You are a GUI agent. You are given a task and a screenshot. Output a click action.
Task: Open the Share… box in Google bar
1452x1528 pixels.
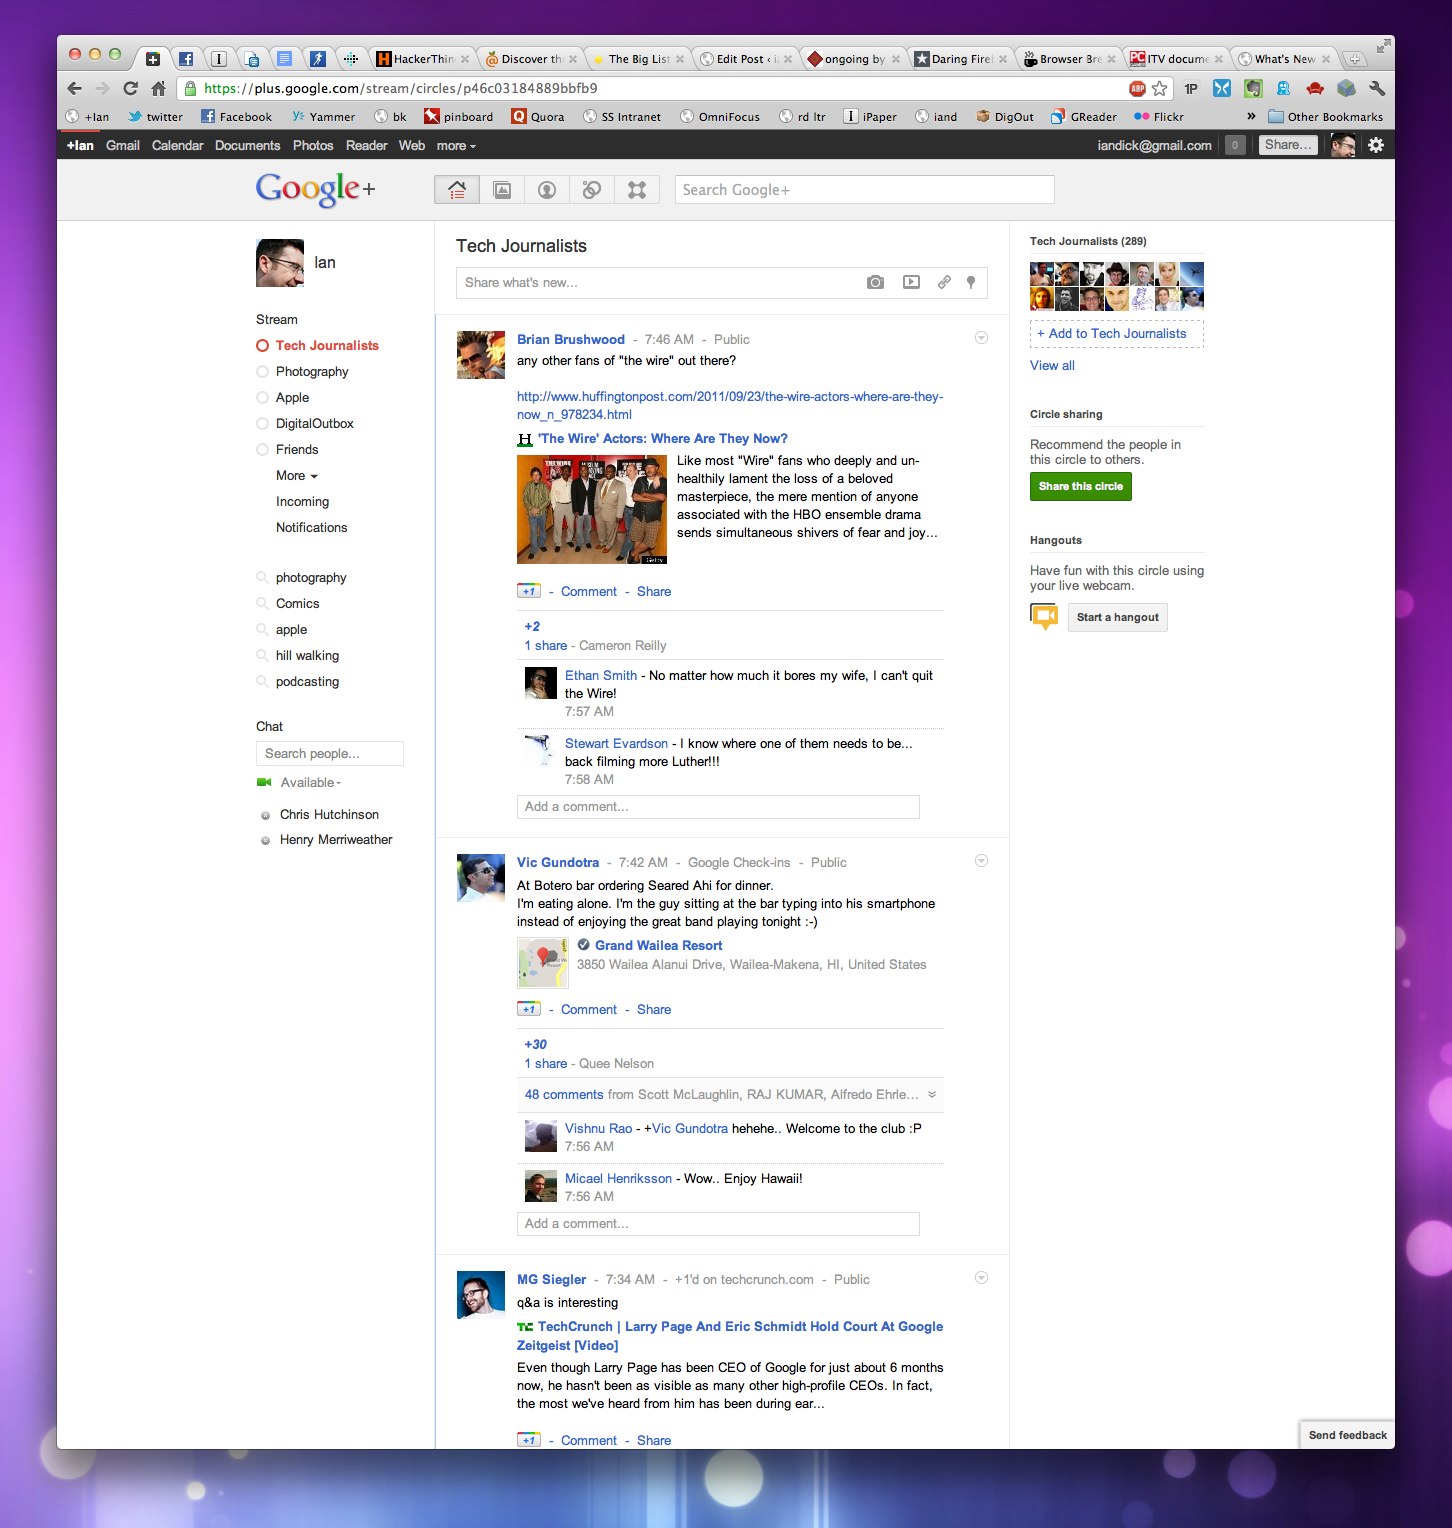click(x=1287, y=145)
